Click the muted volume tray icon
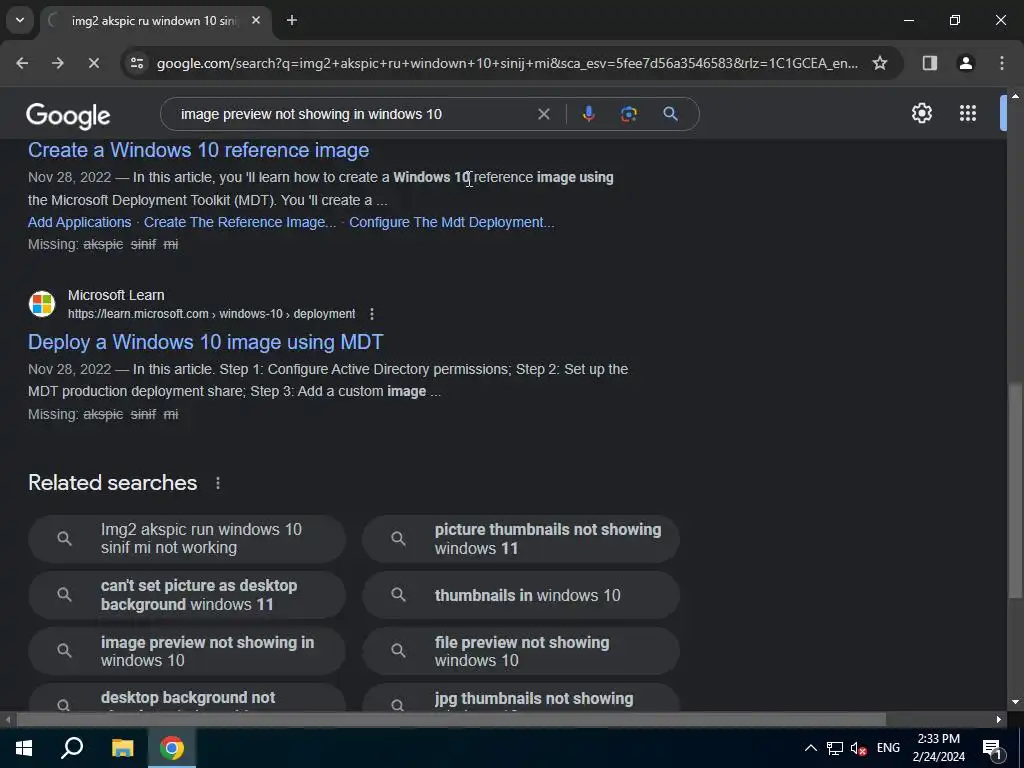This screenshot has height=768, width=1024. click(858, 748)
